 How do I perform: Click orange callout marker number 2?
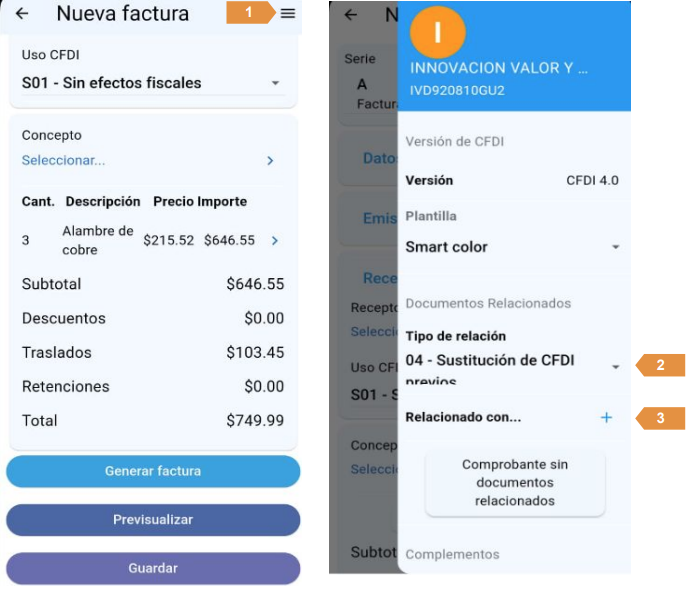(x=661, y=366)
